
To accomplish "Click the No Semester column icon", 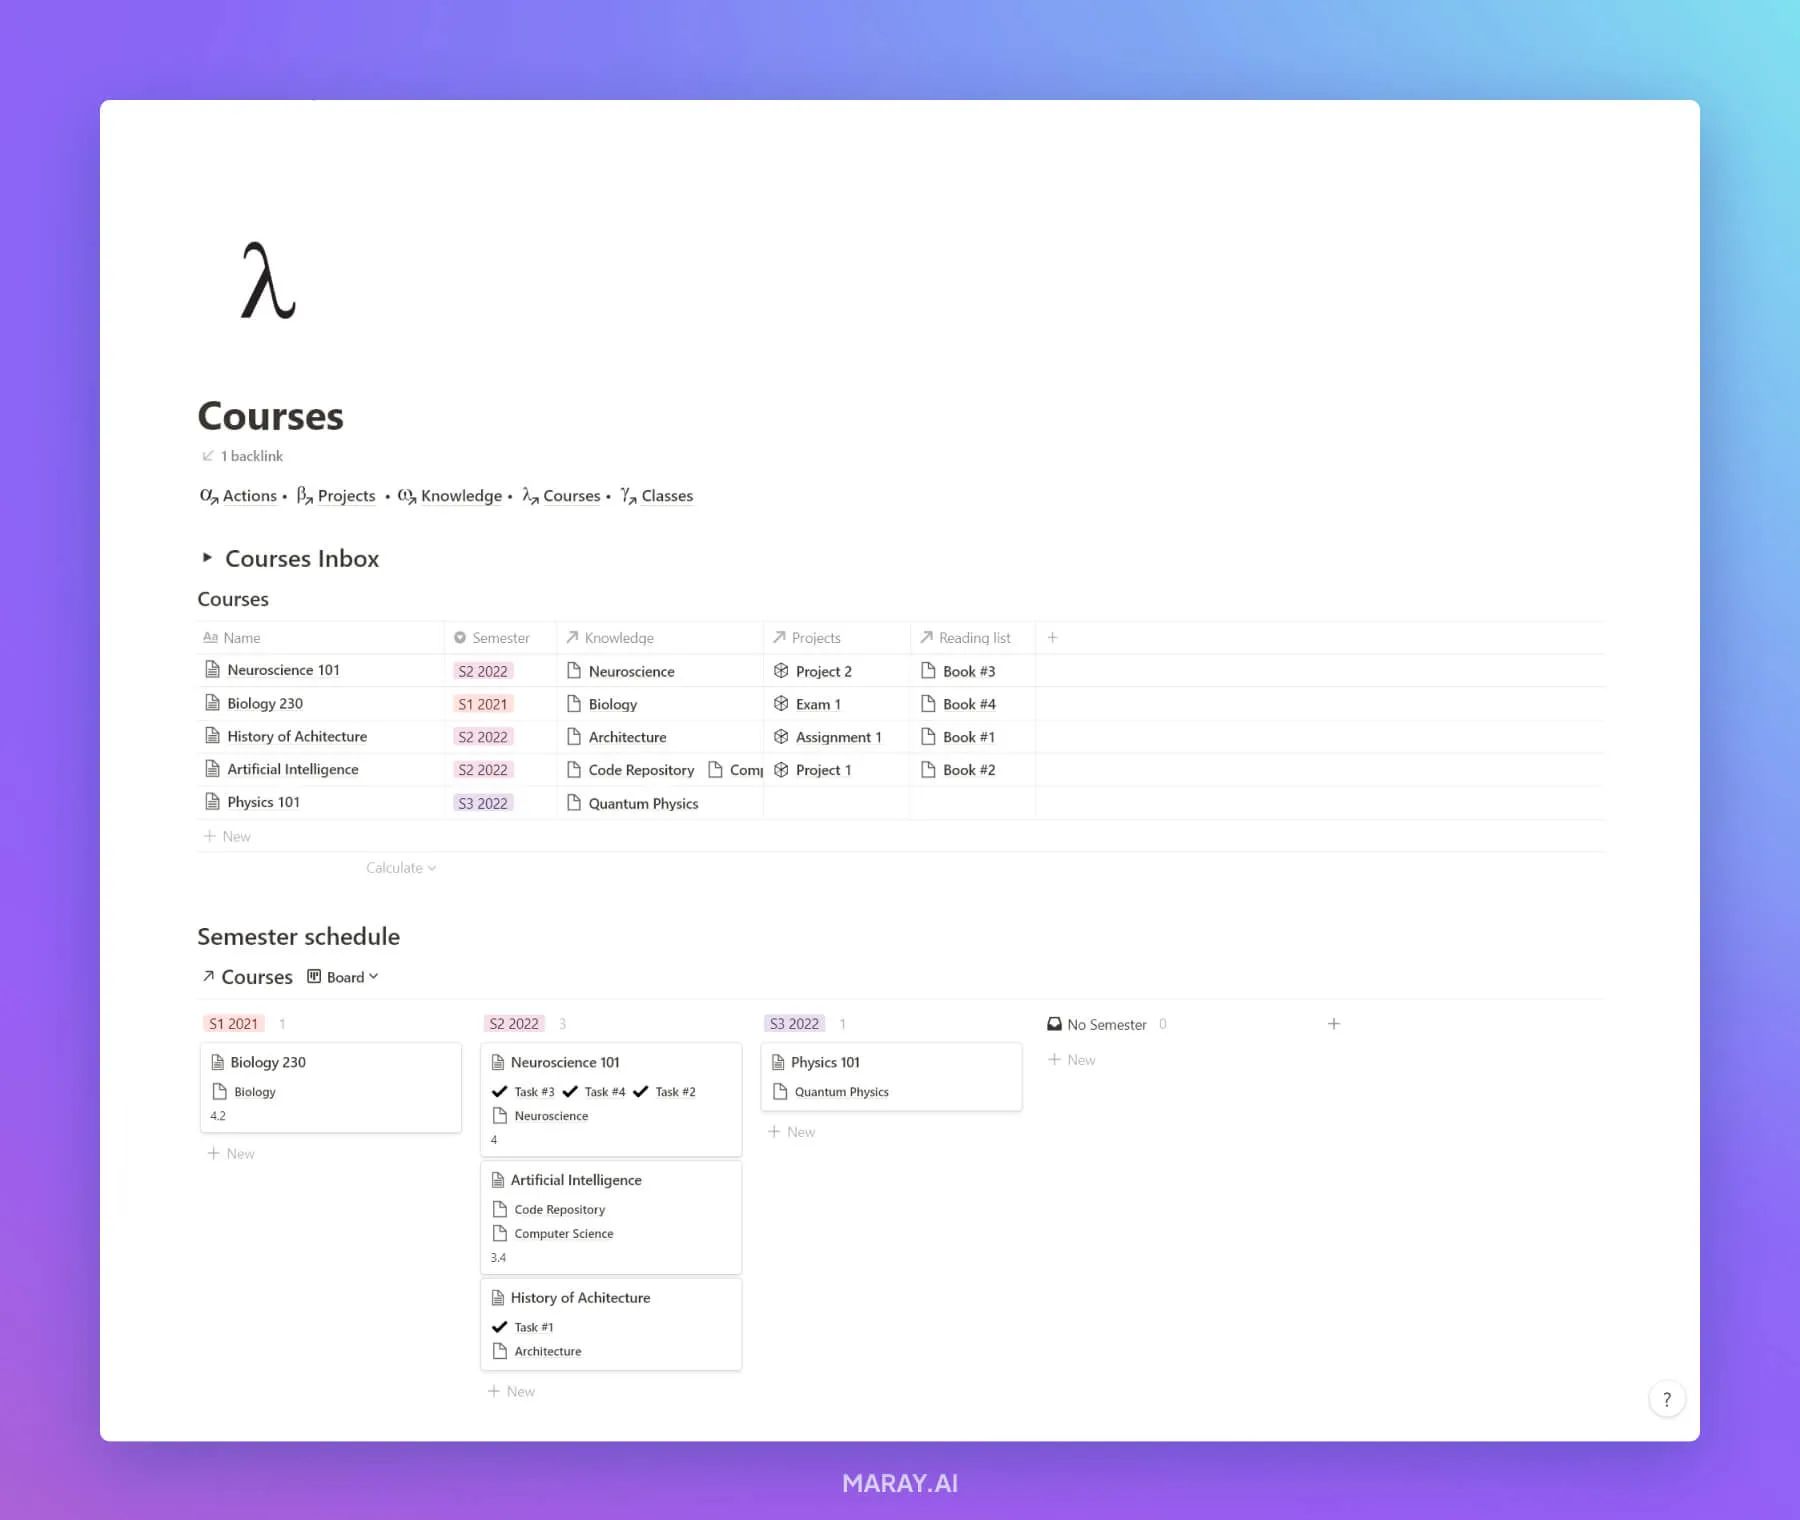I will [1055, 1023].
